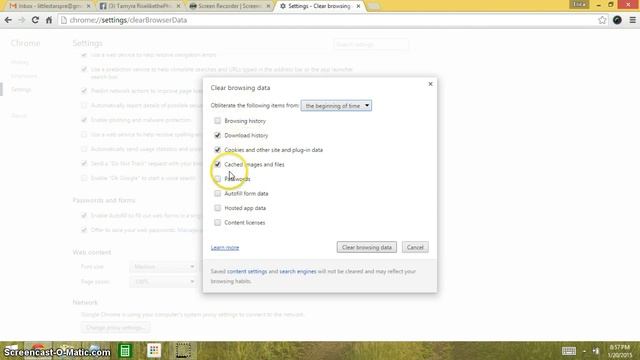This screenshot has width=640, height=360.
Task: Open the browser home page
Action: [49, 20]
